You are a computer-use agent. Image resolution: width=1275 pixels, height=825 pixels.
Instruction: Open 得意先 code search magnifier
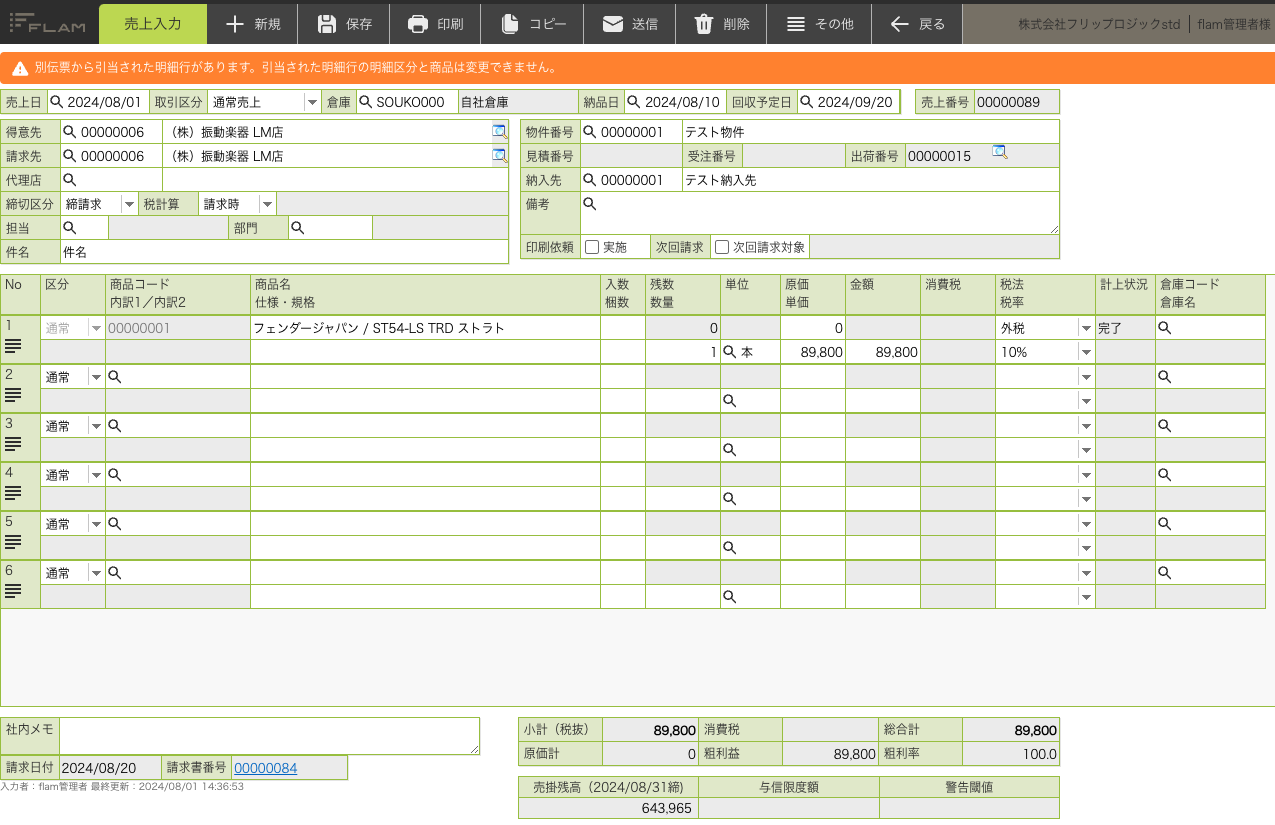pos(69,132)
